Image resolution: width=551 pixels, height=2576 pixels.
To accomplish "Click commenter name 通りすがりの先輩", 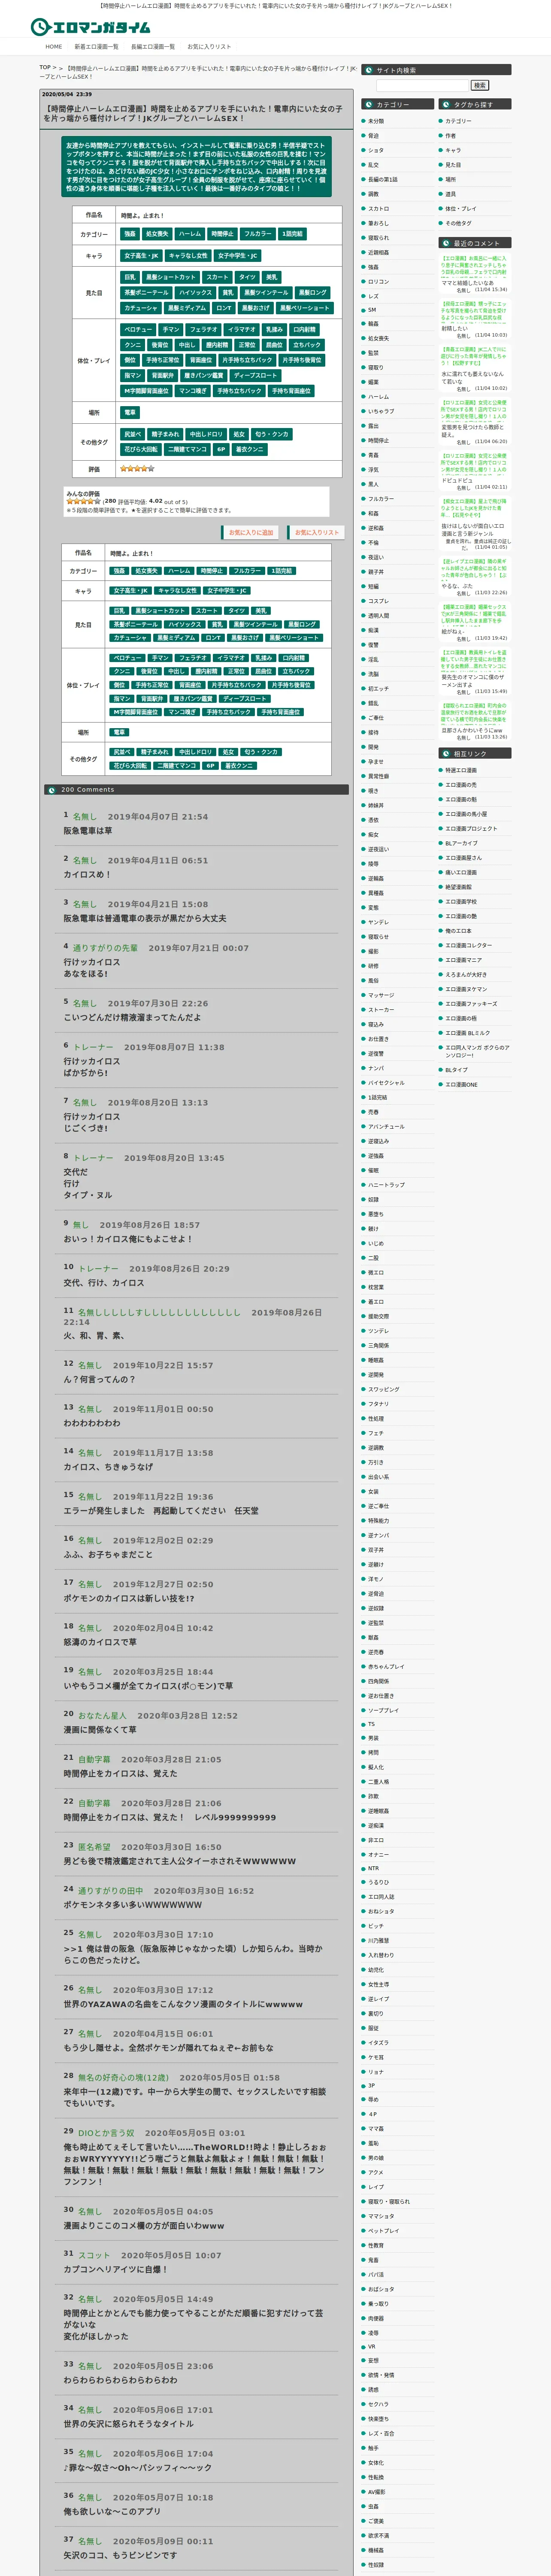I will (x=105, y=948).
